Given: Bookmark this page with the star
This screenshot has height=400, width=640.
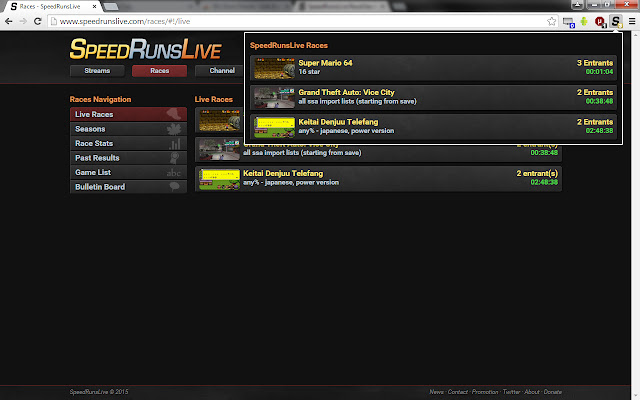Looking at the screenshot, I should 551,21.
